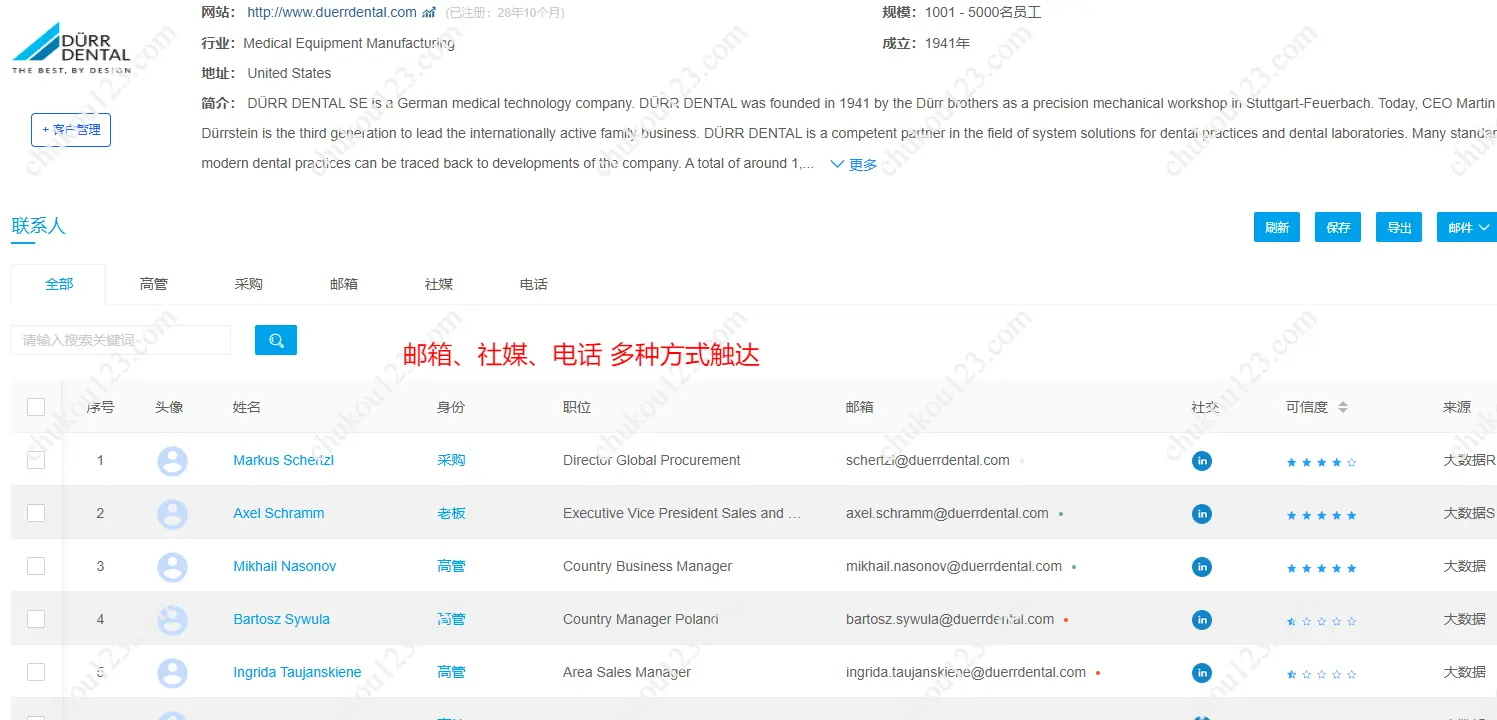Click the website traffic chart icon

coord(429,13)
